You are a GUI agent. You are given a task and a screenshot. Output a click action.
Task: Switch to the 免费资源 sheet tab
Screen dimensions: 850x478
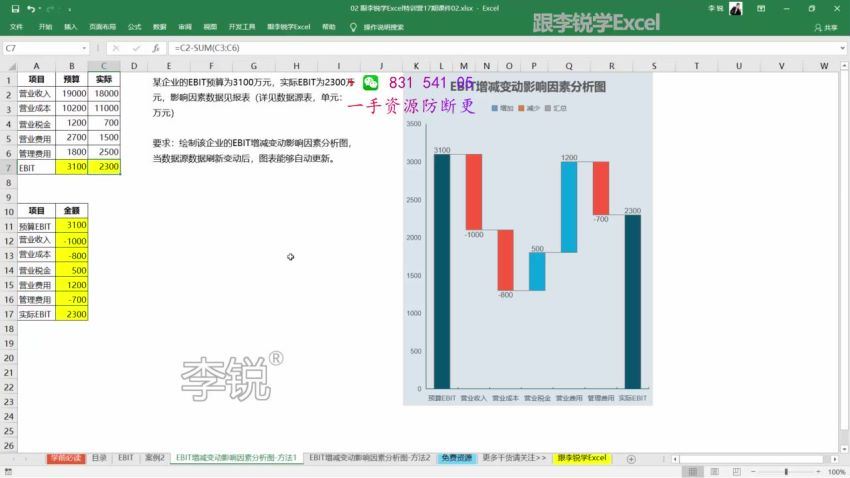tap(456, 458)
